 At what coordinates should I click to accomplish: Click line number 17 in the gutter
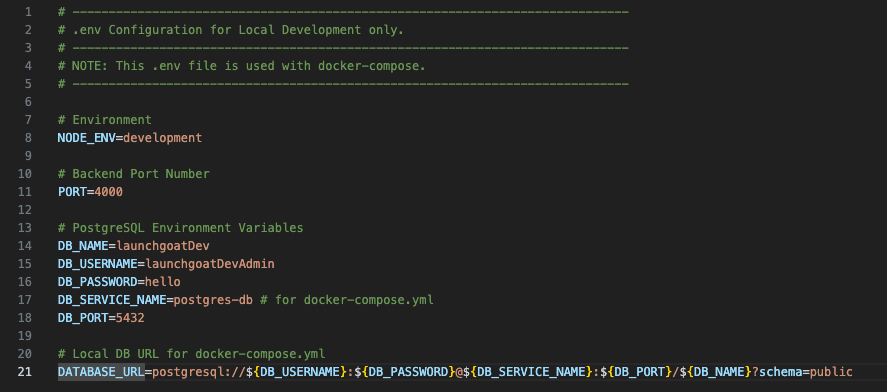point(25,300)
